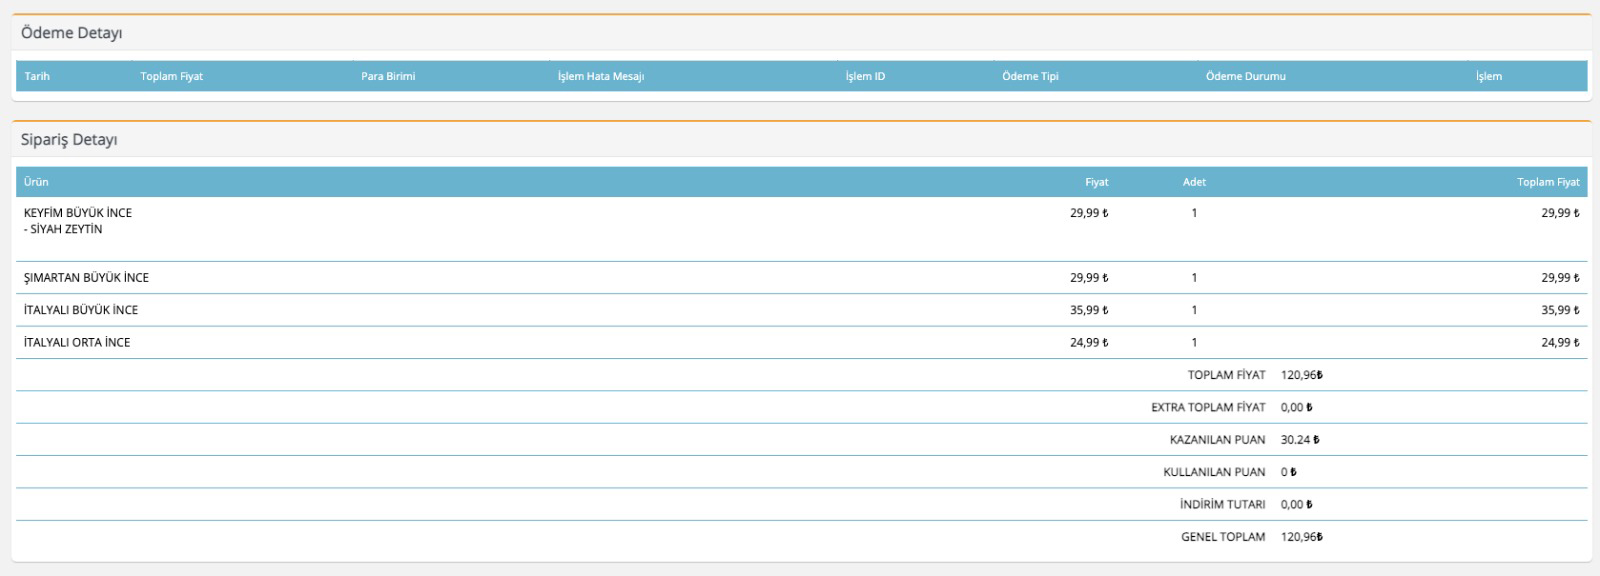The width and height of the screenshot is (1600, 576).
Task: Click the "KAZANILAN PUAN" summary label
Action: (1217, 440)
